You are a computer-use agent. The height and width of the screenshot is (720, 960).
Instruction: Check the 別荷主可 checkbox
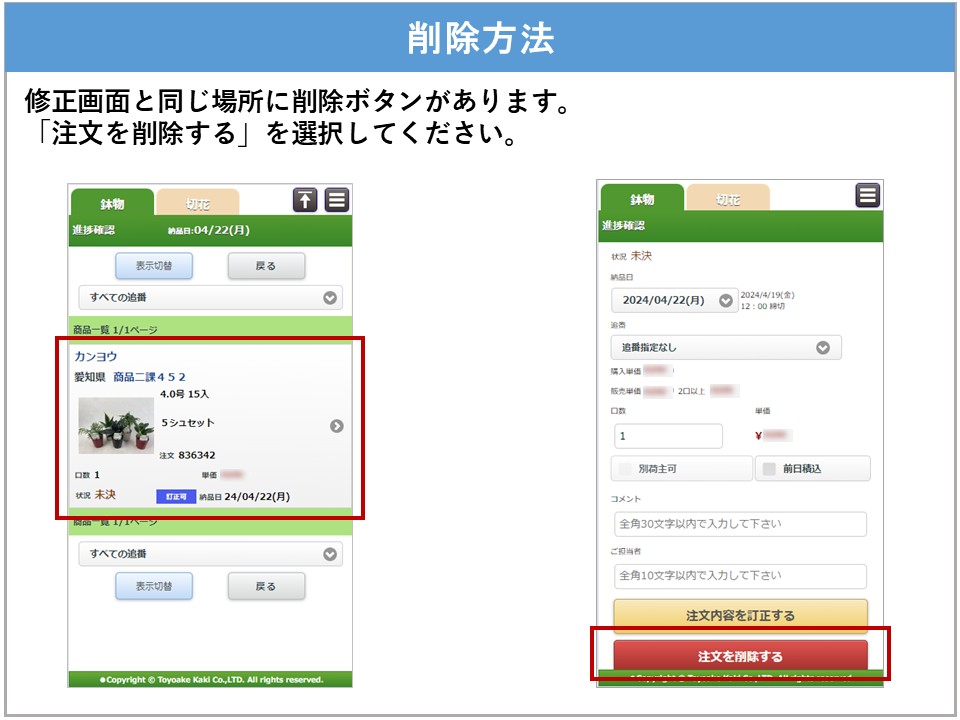[627, 468]
